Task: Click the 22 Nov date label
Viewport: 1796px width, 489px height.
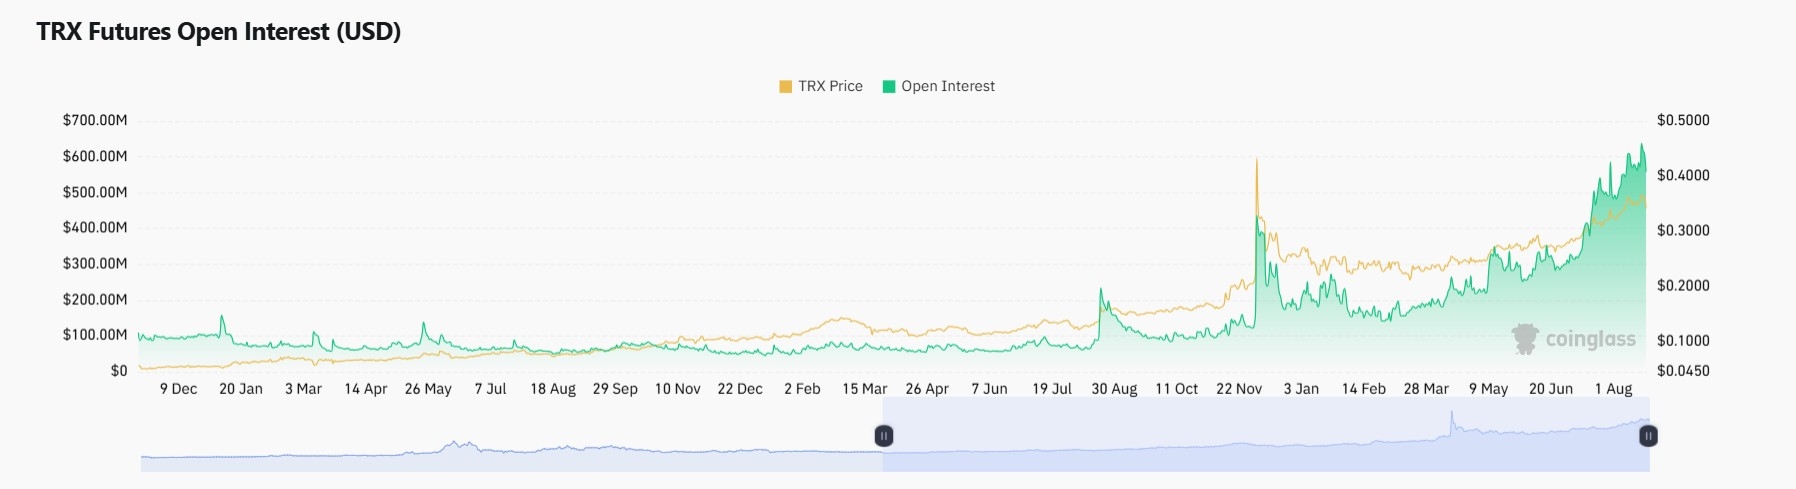Action: click(1239, 389)
